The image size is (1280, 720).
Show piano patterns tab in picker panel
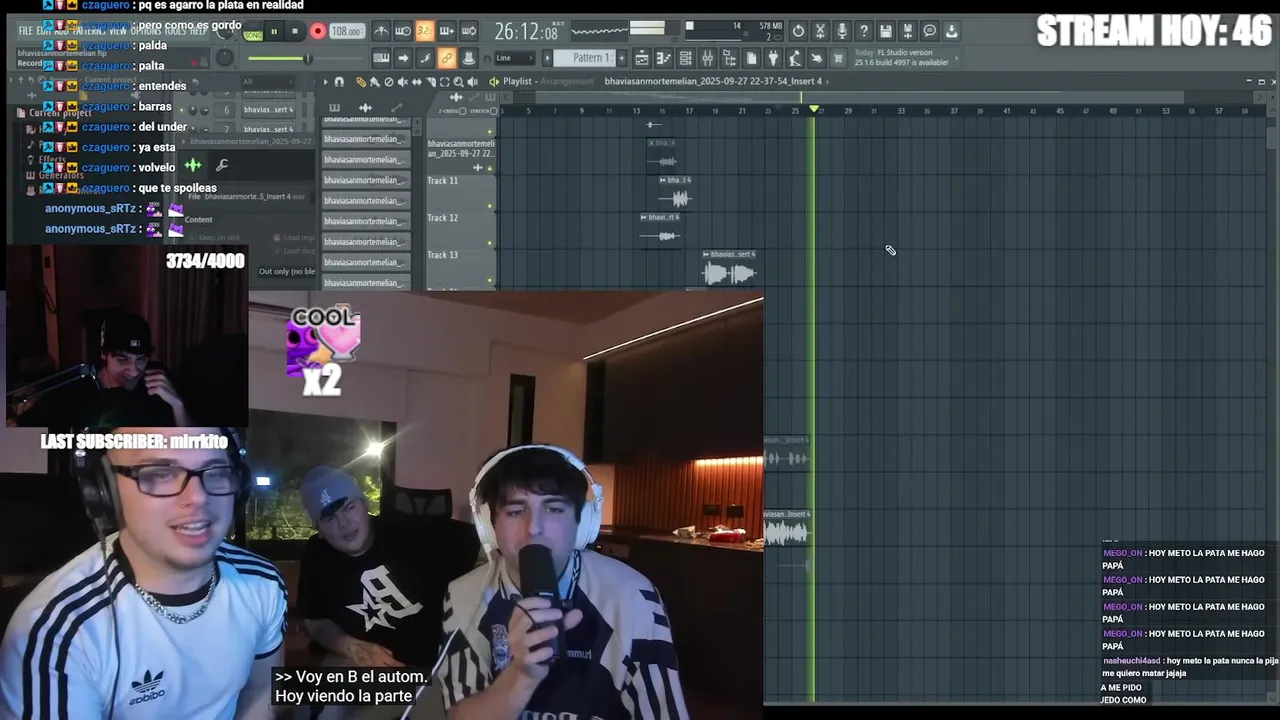(x=334, y=107)
